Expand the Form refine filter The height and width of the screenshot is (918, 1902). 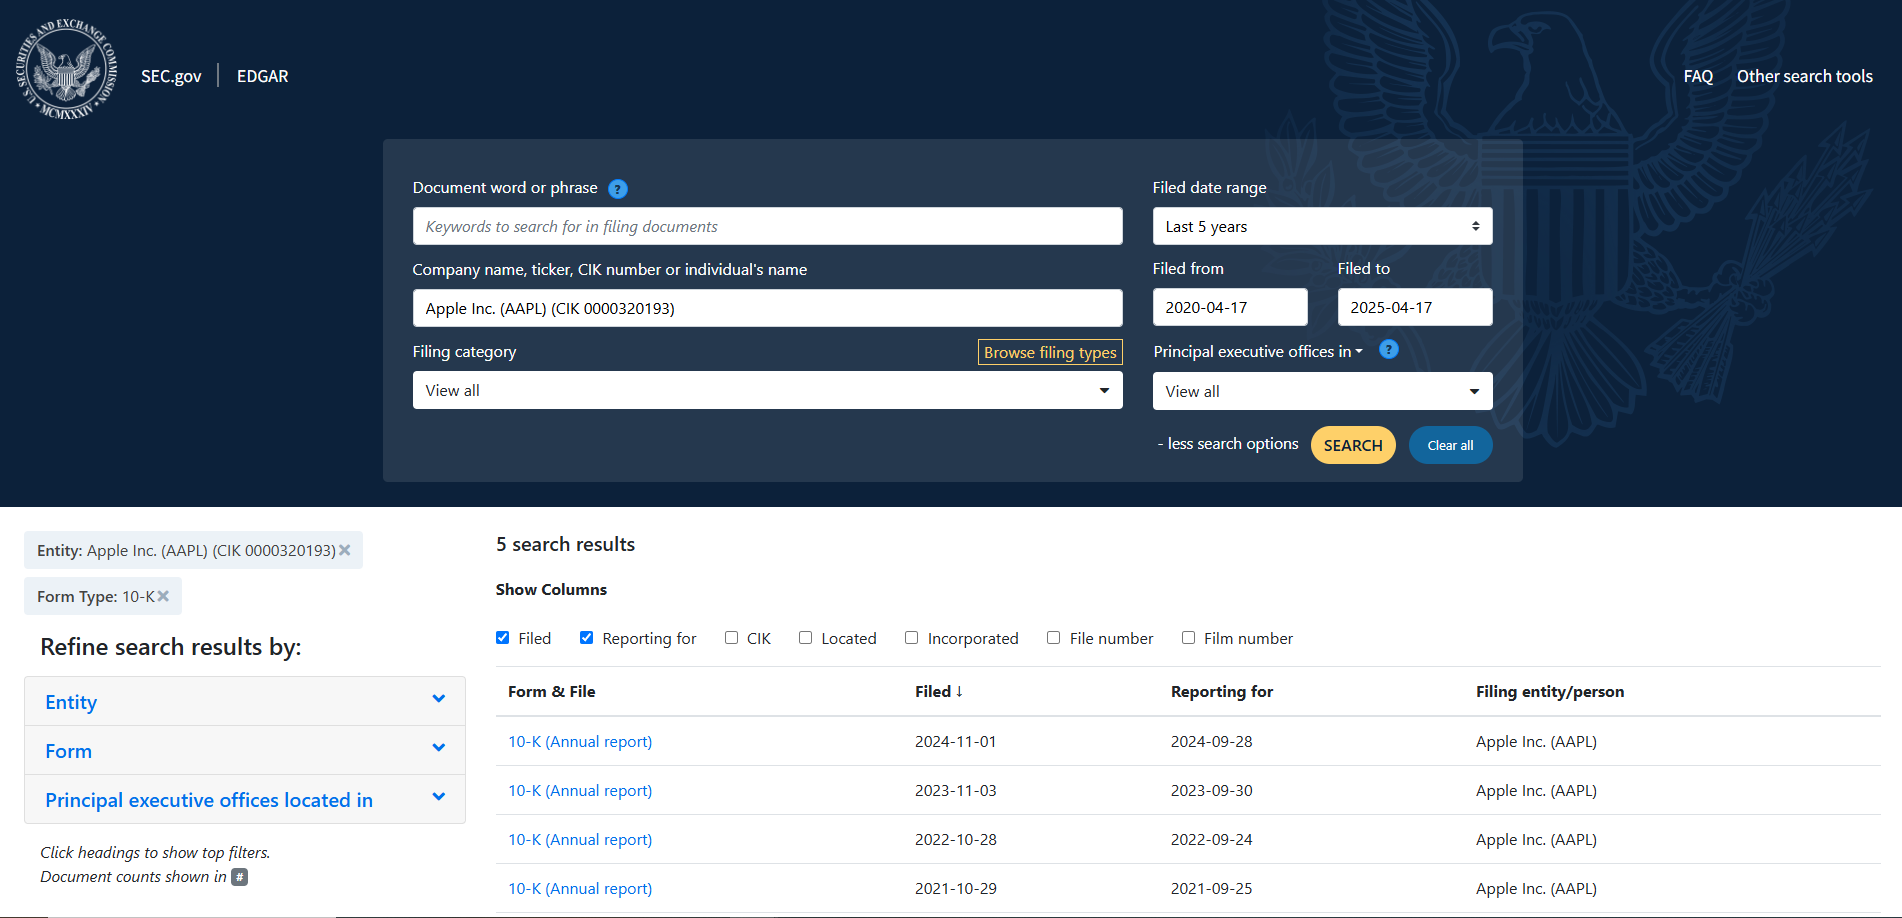[245, 750]
